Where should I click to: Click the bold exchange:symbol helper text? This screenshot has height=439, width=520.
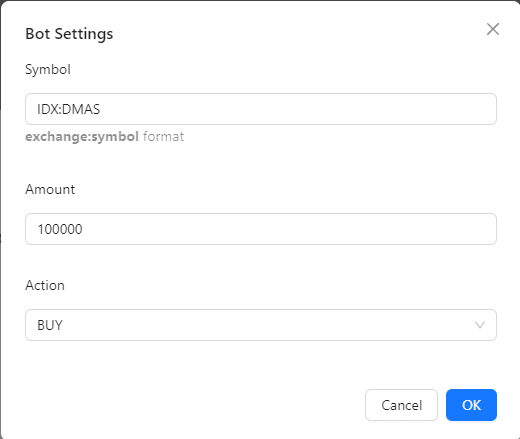pyautogui.click(x=82, y=137)
